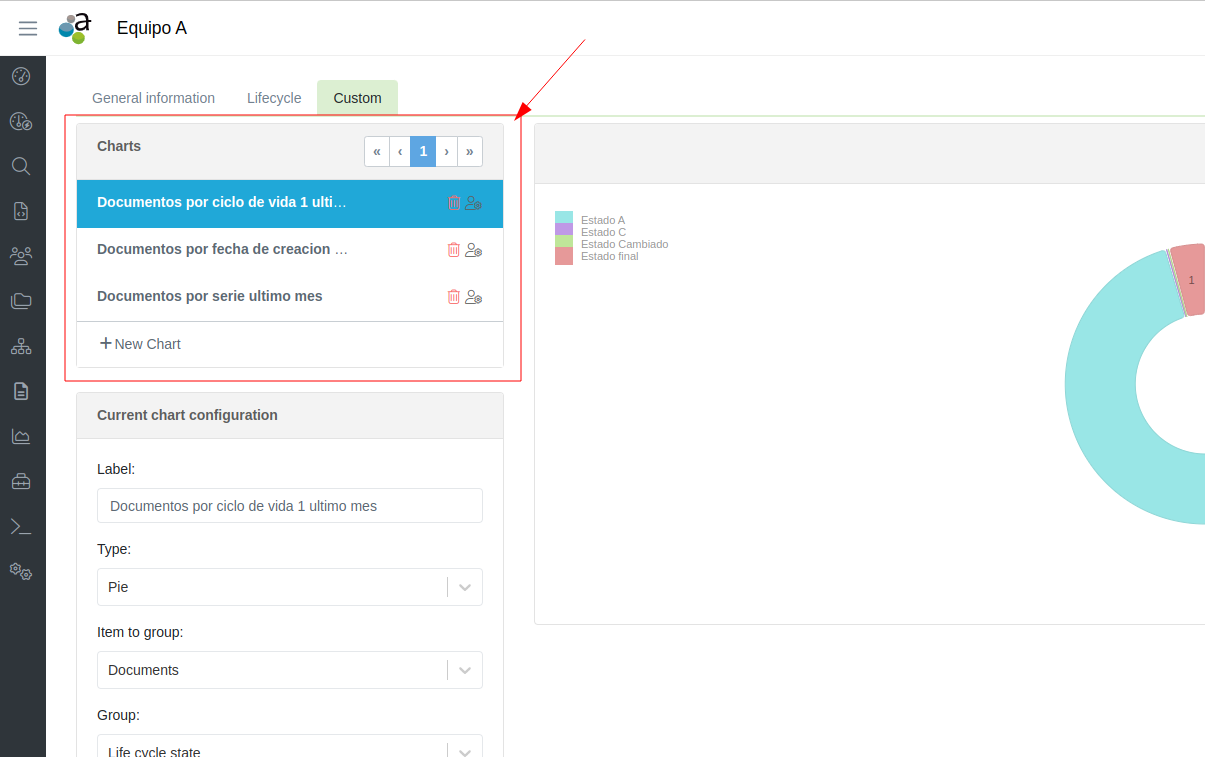Open the terminal console sidebar icon

tap(21, 526)
